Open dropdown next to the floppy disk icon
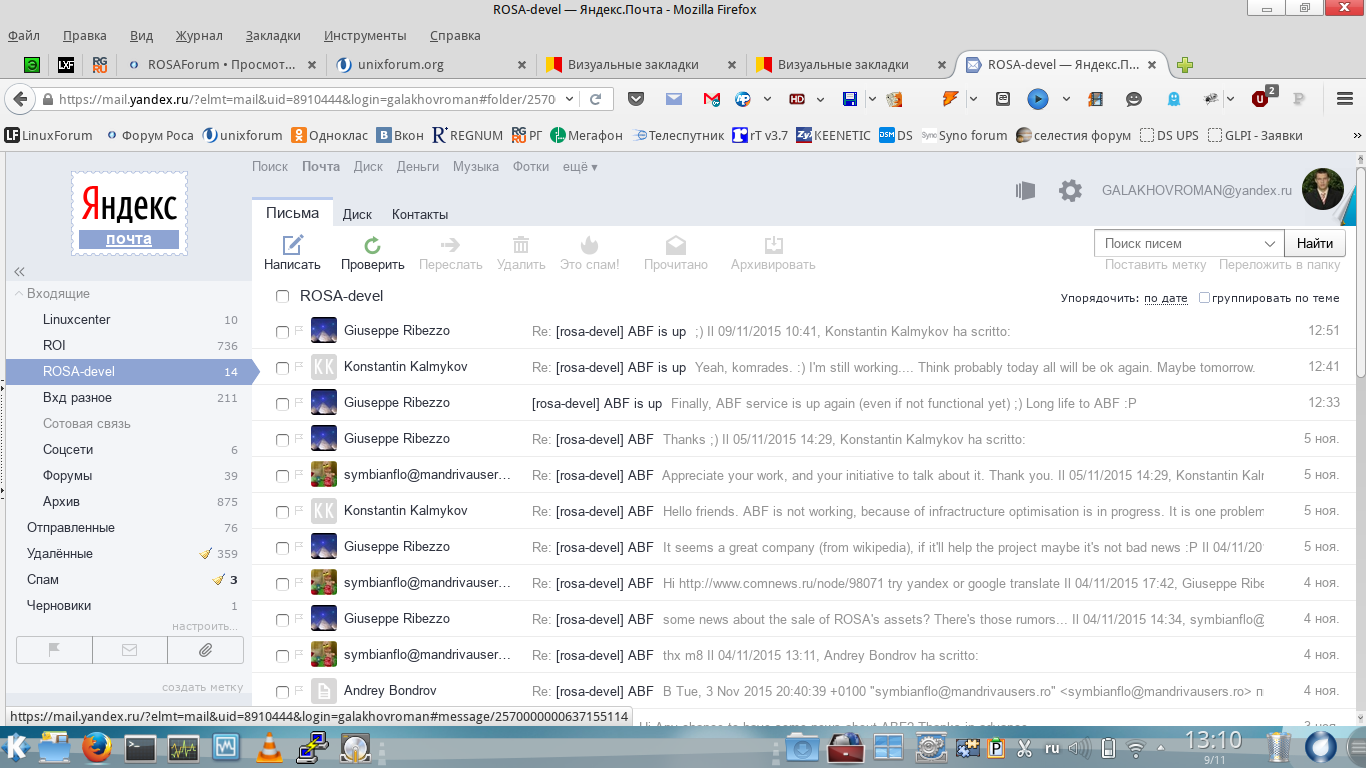 click(x=871, y=99)
